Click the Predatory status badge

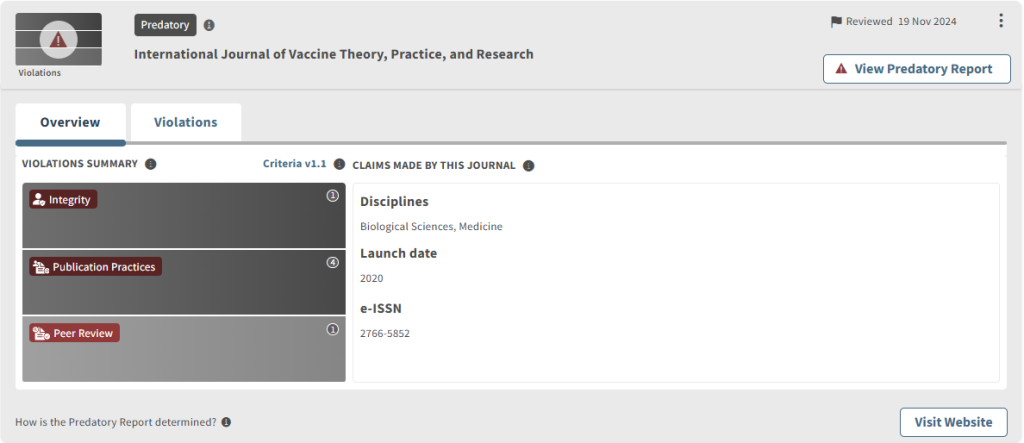pos(165,25)
